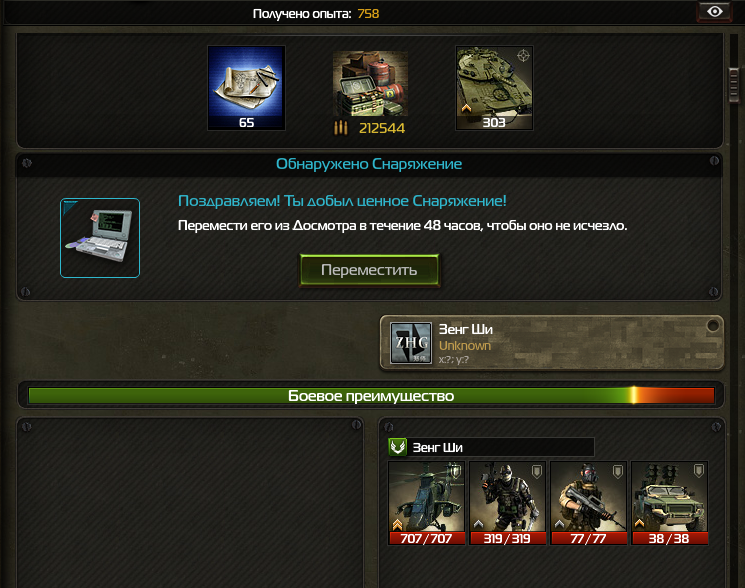
Task: Click the green faction emblem beside Зенг Ши
Action: (x=398, y=447)
